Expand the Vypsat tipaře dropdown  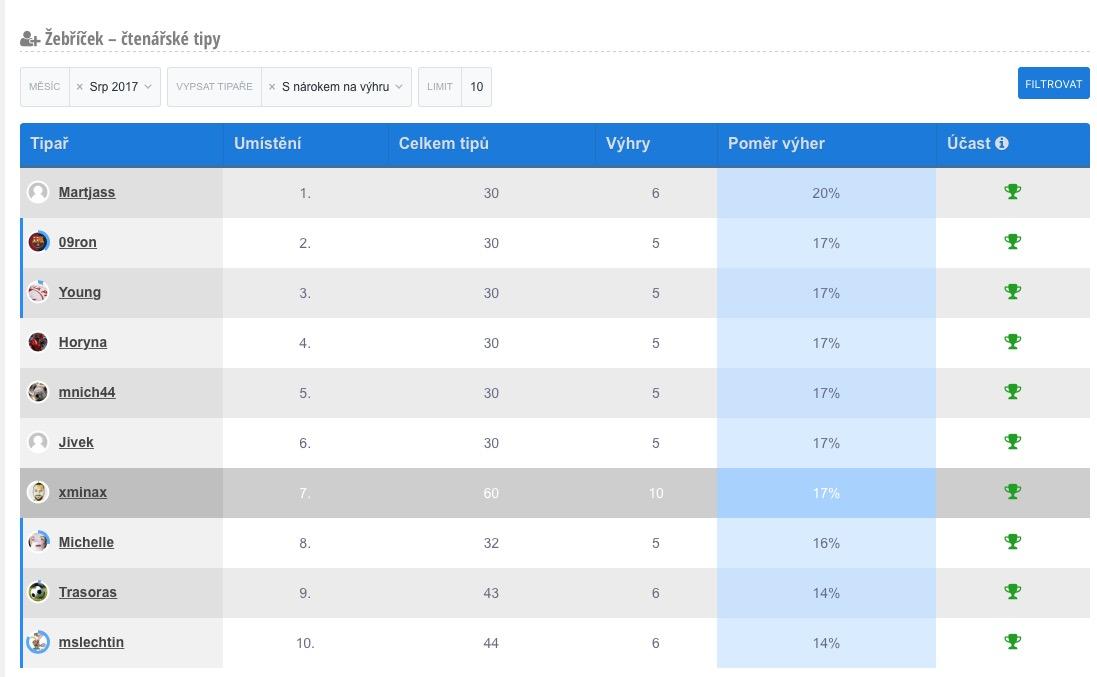pyautogui.click(x=398, y=87)
